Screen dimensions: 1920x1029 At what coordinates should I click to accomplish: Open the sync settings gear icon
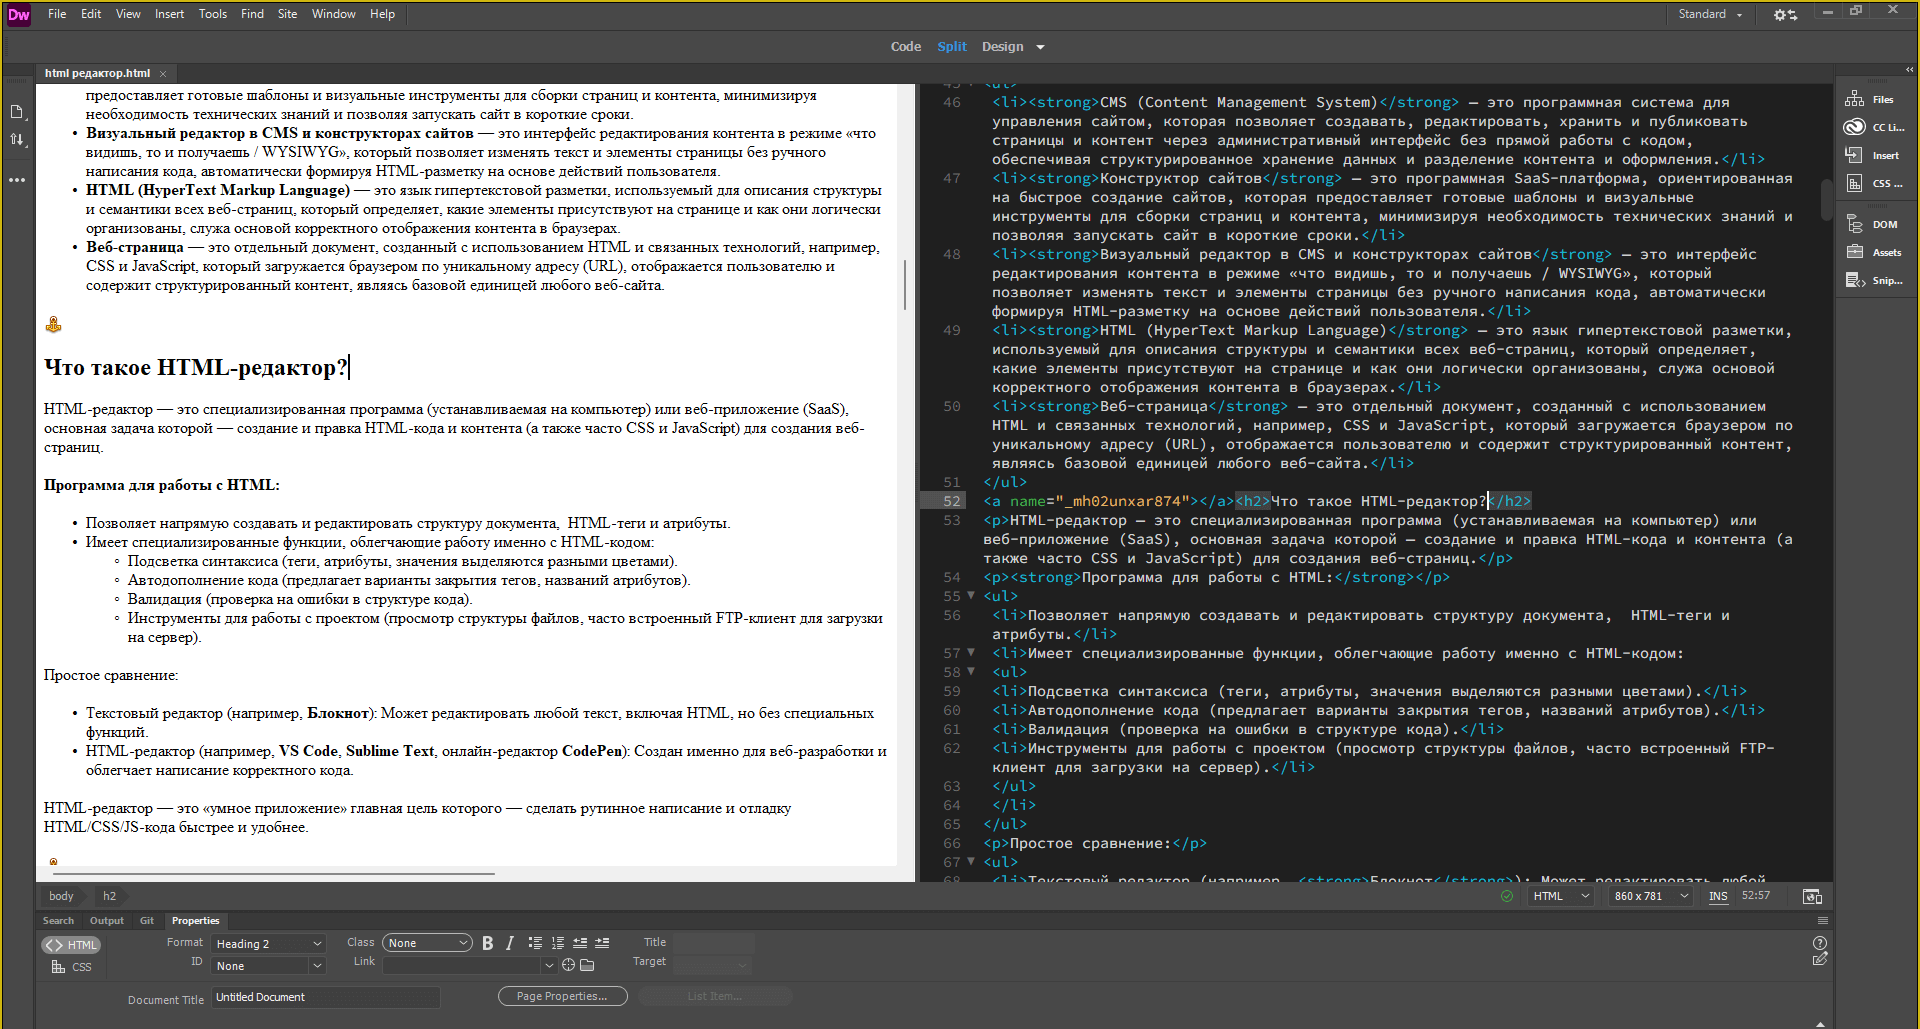pyautogui.click(x=1784, y=15)
